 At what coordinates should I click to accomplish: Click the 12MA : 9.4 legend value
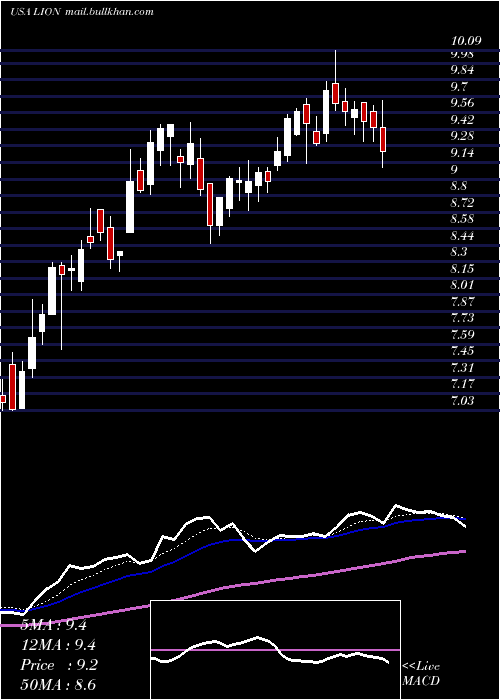pyautogui.click(x=58, y=645)
